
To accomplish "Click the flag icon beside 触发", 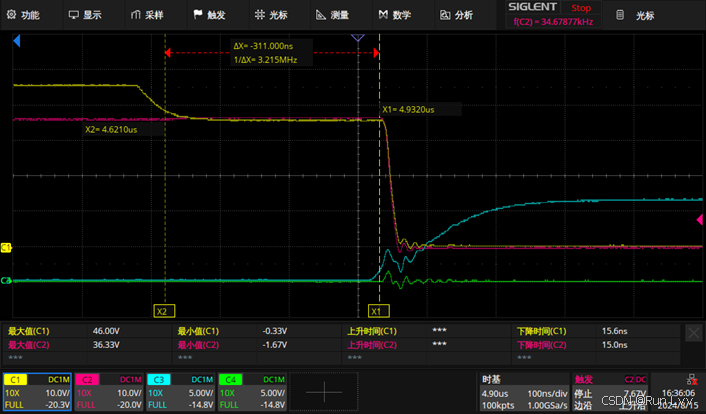I will [198, 15].
